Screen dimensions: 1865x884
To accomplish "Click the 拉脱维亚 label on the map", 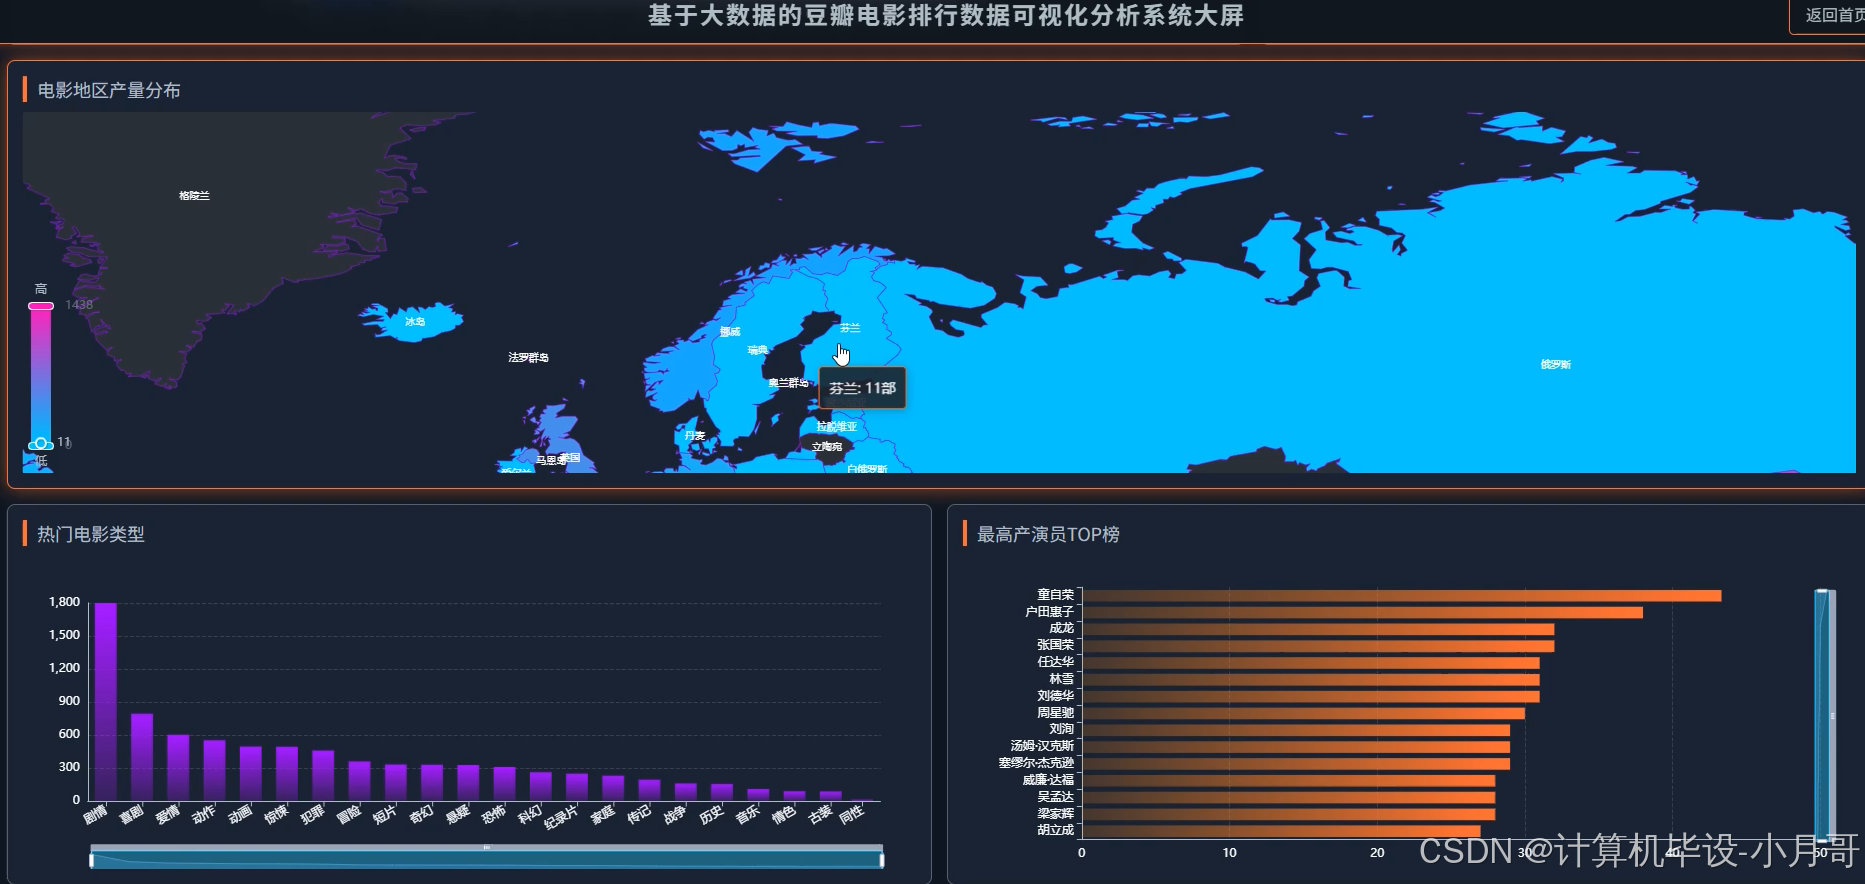I will 836,426.
